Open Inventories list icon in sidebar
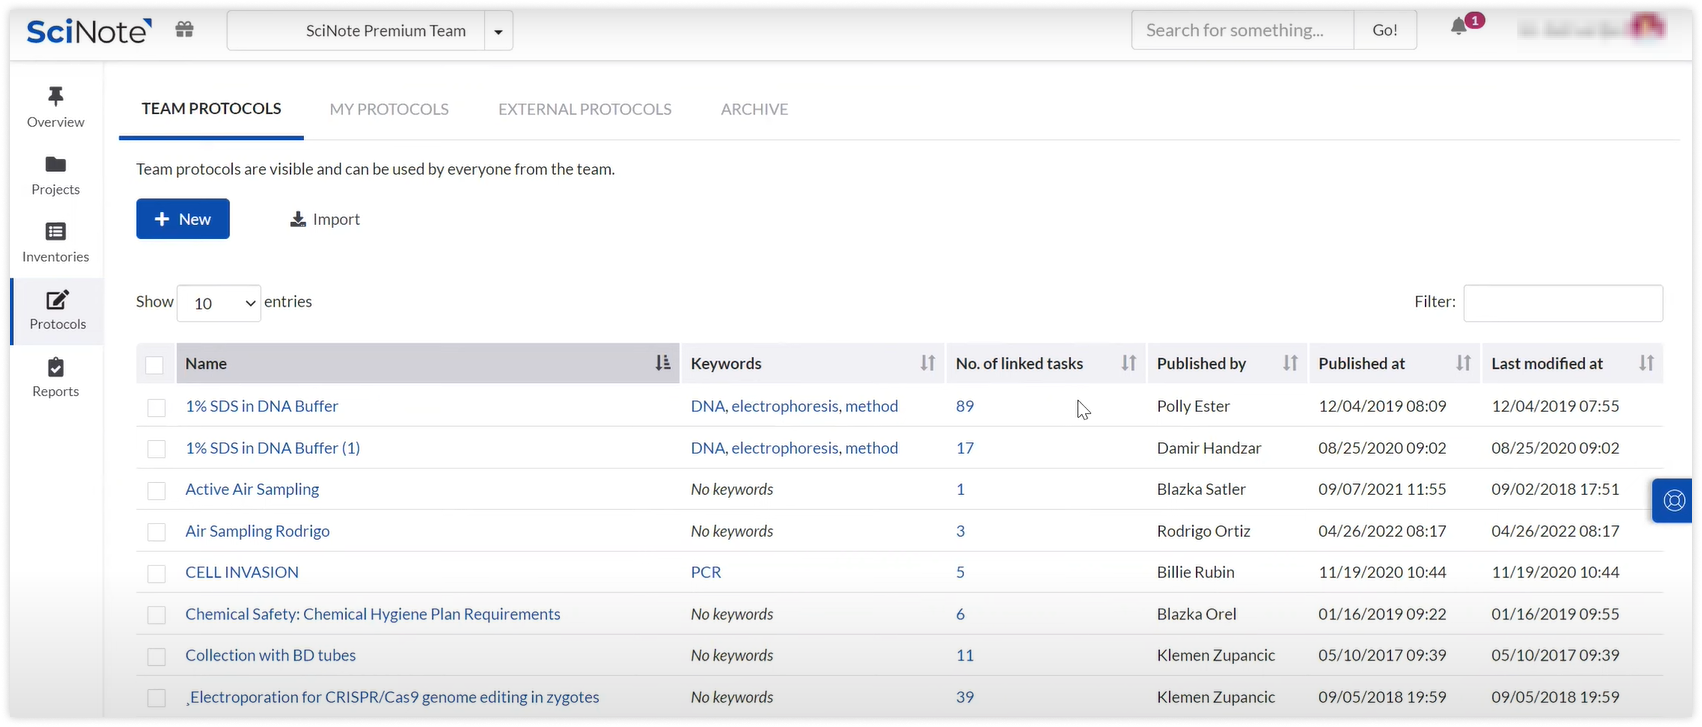 56,231
